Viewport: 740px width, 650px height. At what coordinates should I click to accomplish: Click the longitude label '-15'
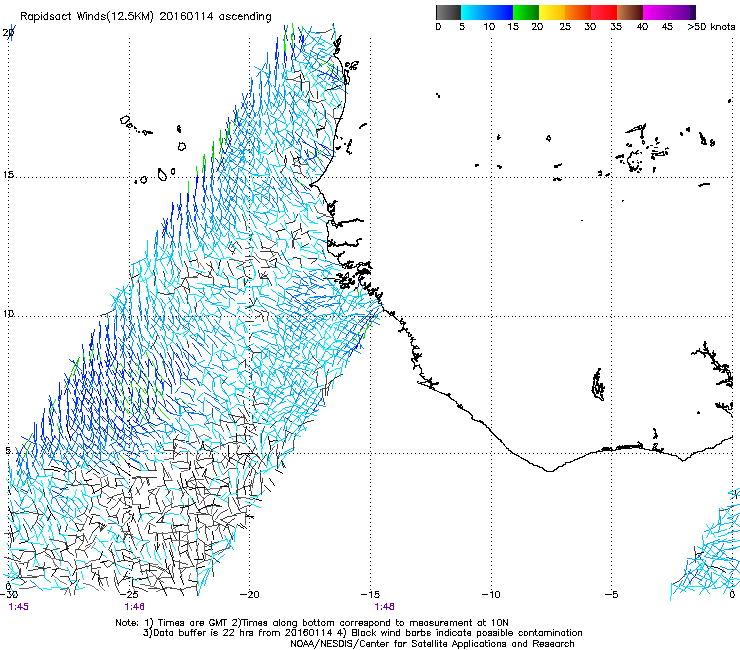point(370,594)
